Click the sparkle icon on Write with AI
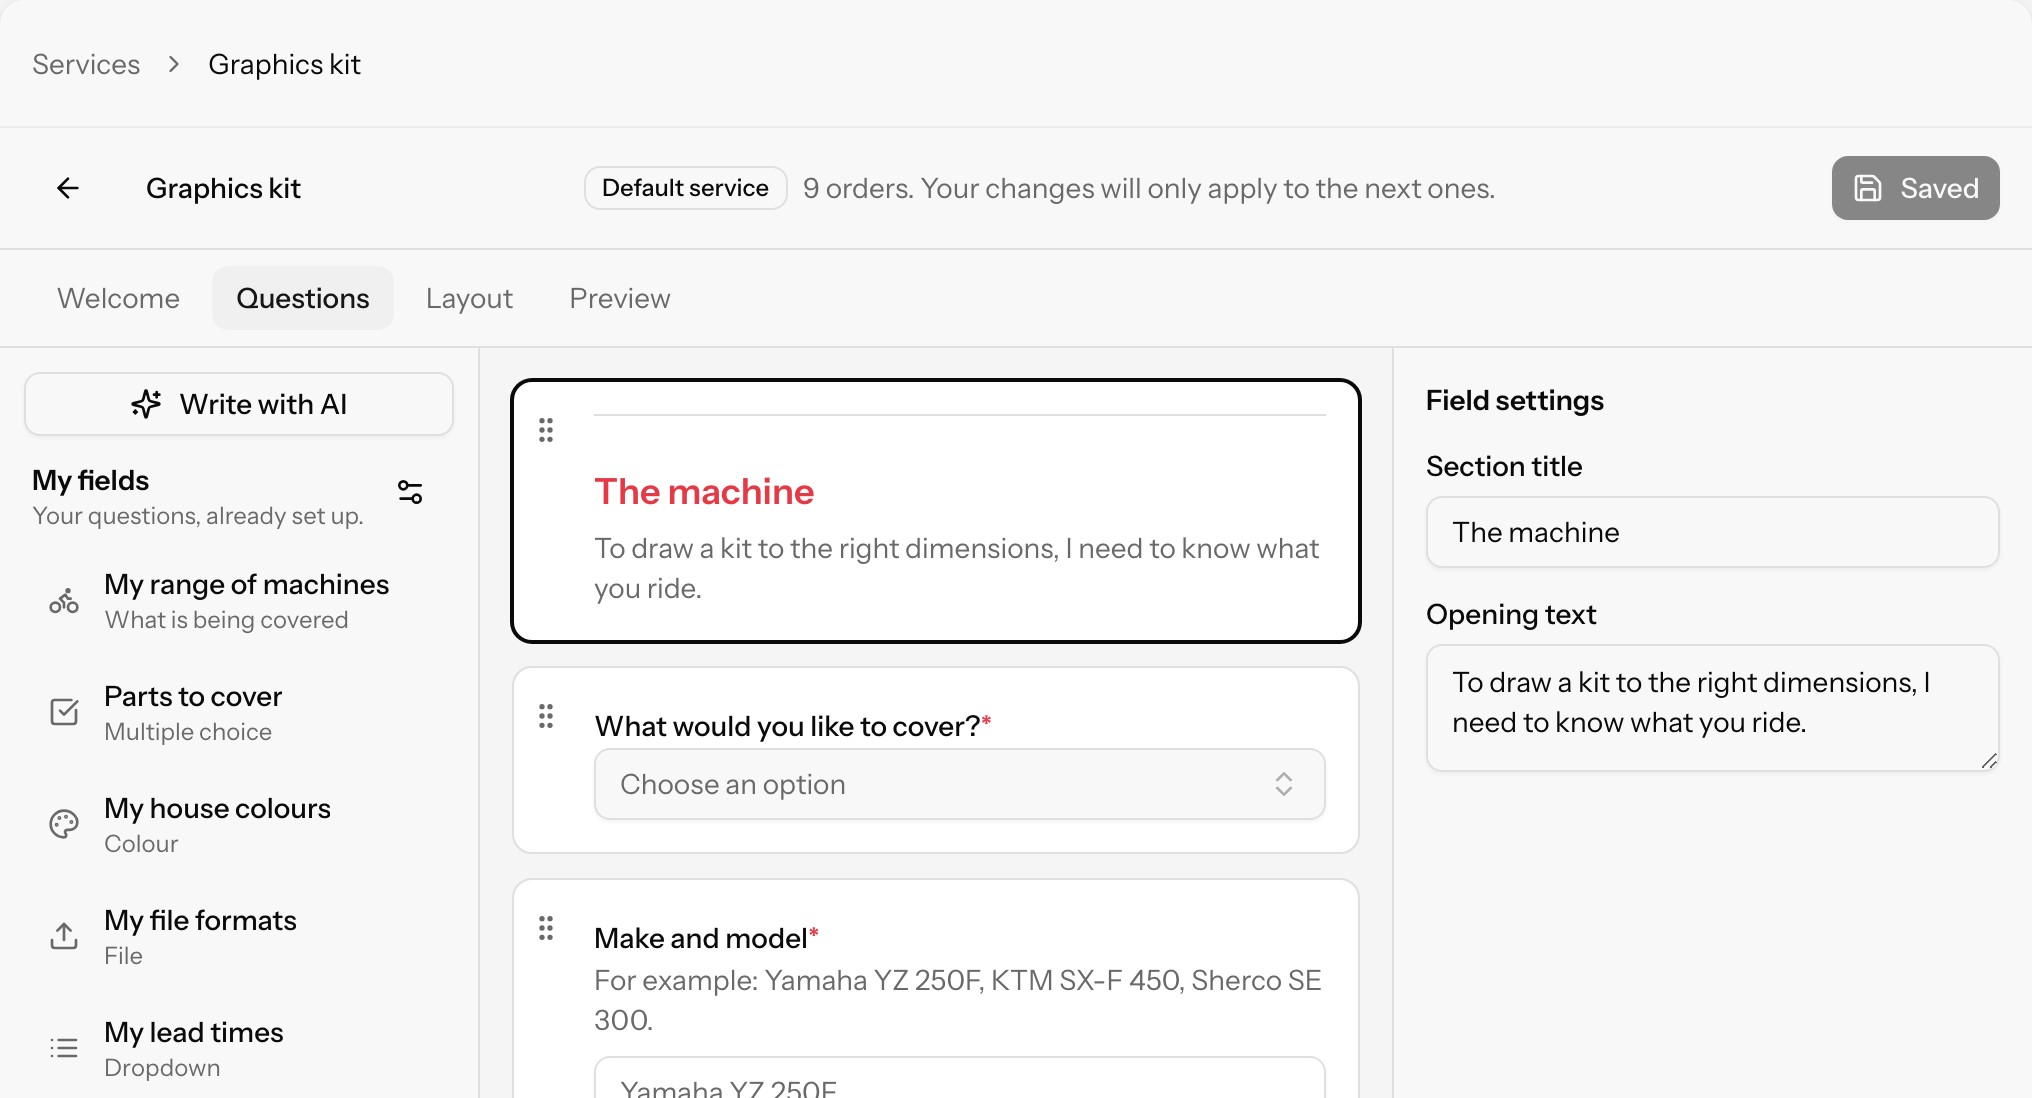 tap(146, 404)
